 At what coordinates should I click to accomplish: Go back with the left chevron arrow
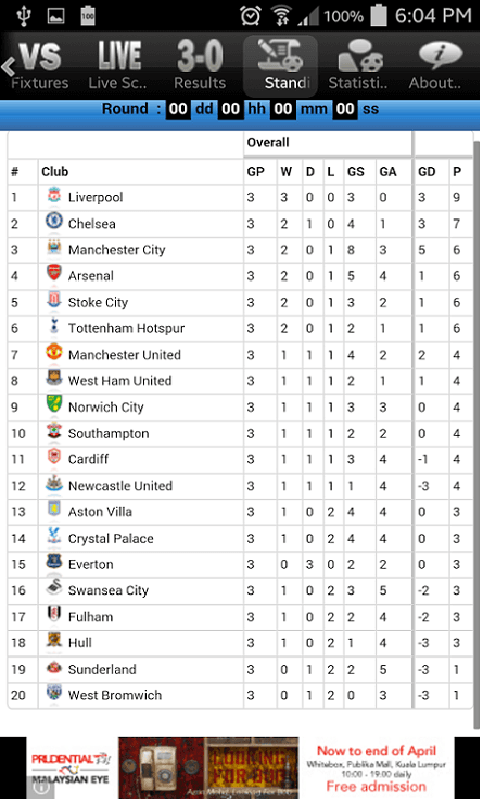[x=8, y=66]
